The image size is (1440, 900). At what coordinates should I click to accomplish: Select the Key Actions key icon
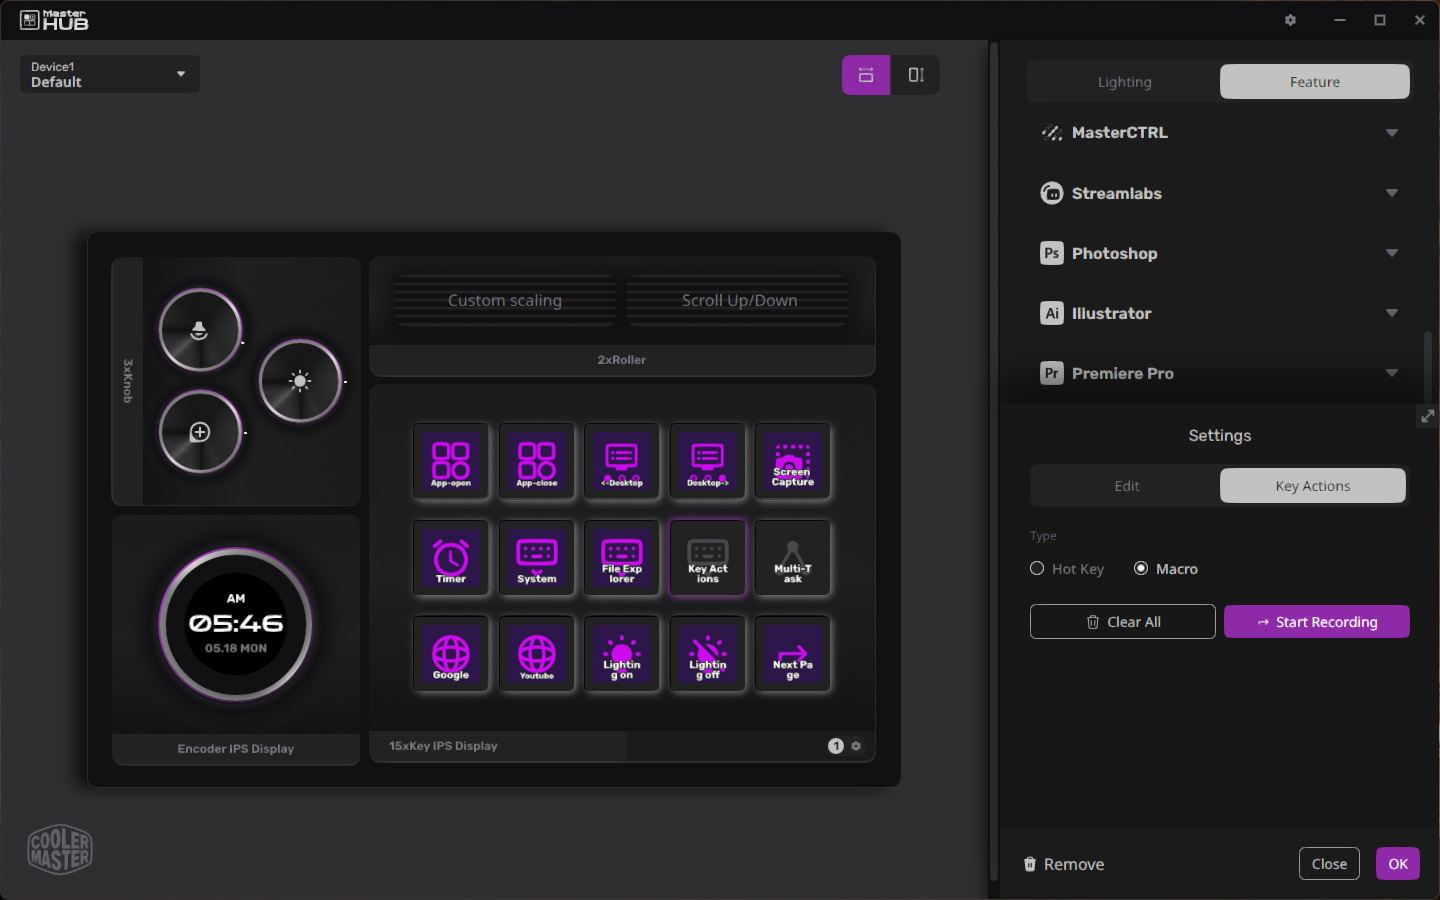[x=708, y=558]
